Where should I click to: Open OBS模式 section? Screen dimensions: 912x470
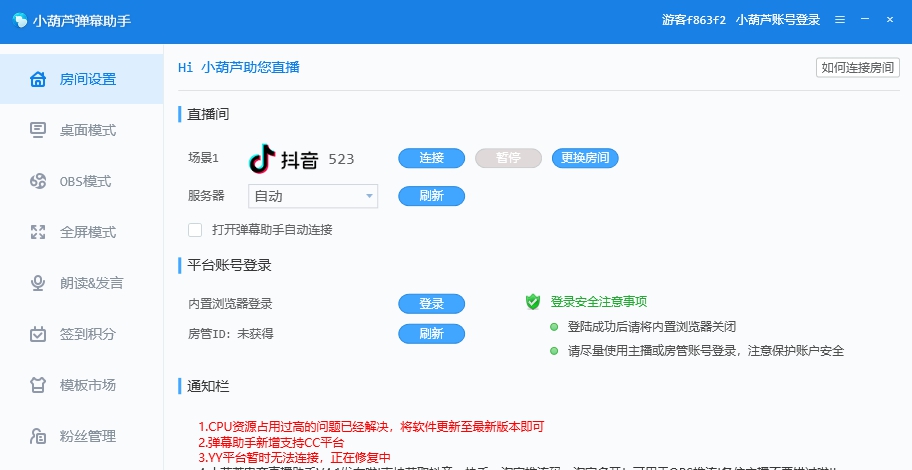(81, 181)
